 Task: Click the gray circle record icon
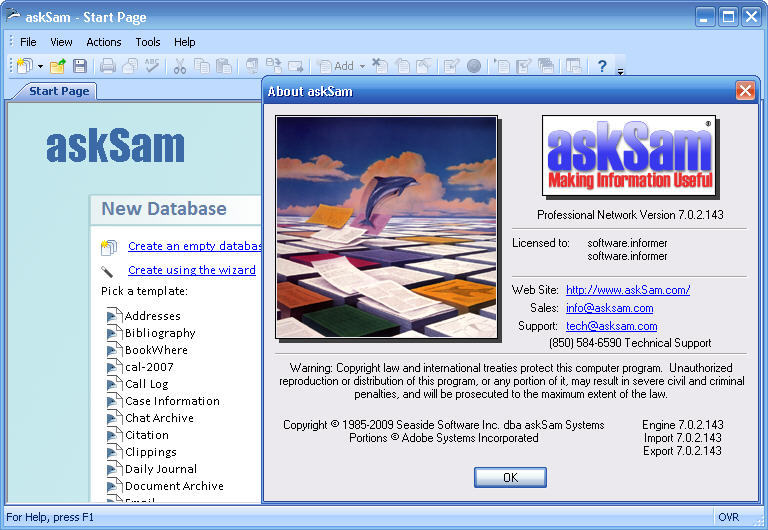click(474, 66)
